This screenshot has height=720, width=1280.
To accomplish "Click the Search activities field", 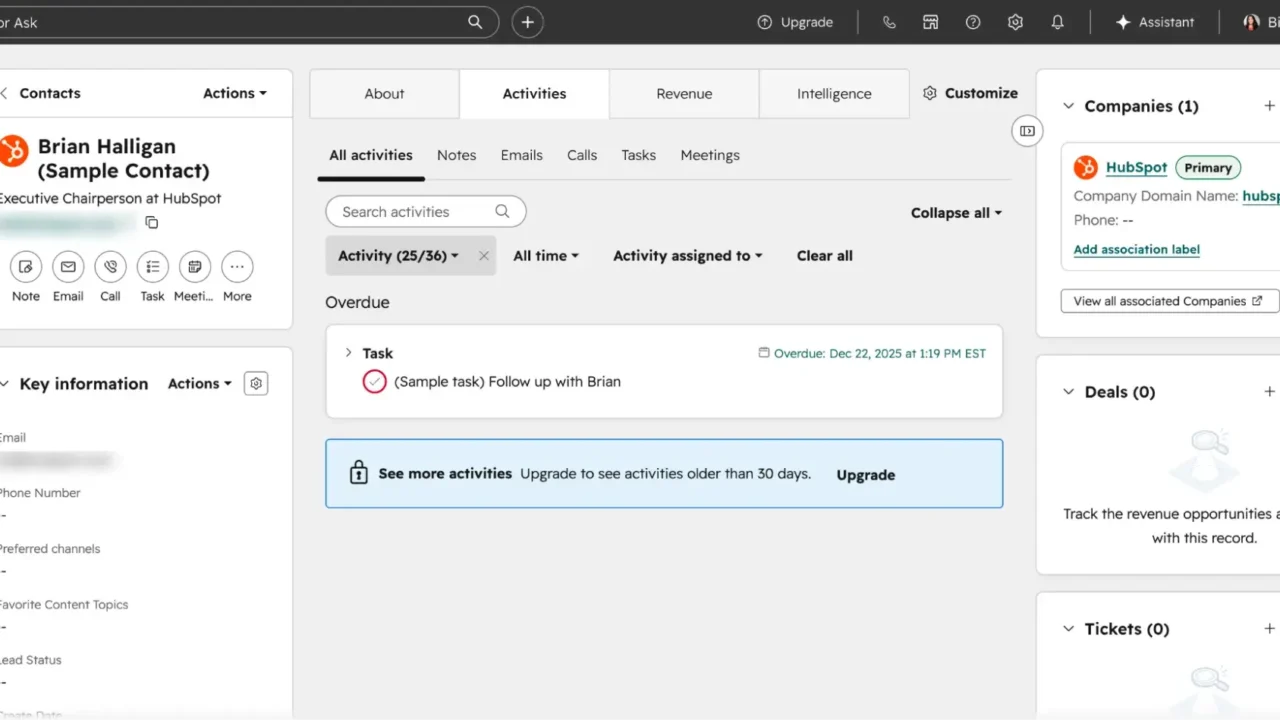I will [x=426, y=212].
